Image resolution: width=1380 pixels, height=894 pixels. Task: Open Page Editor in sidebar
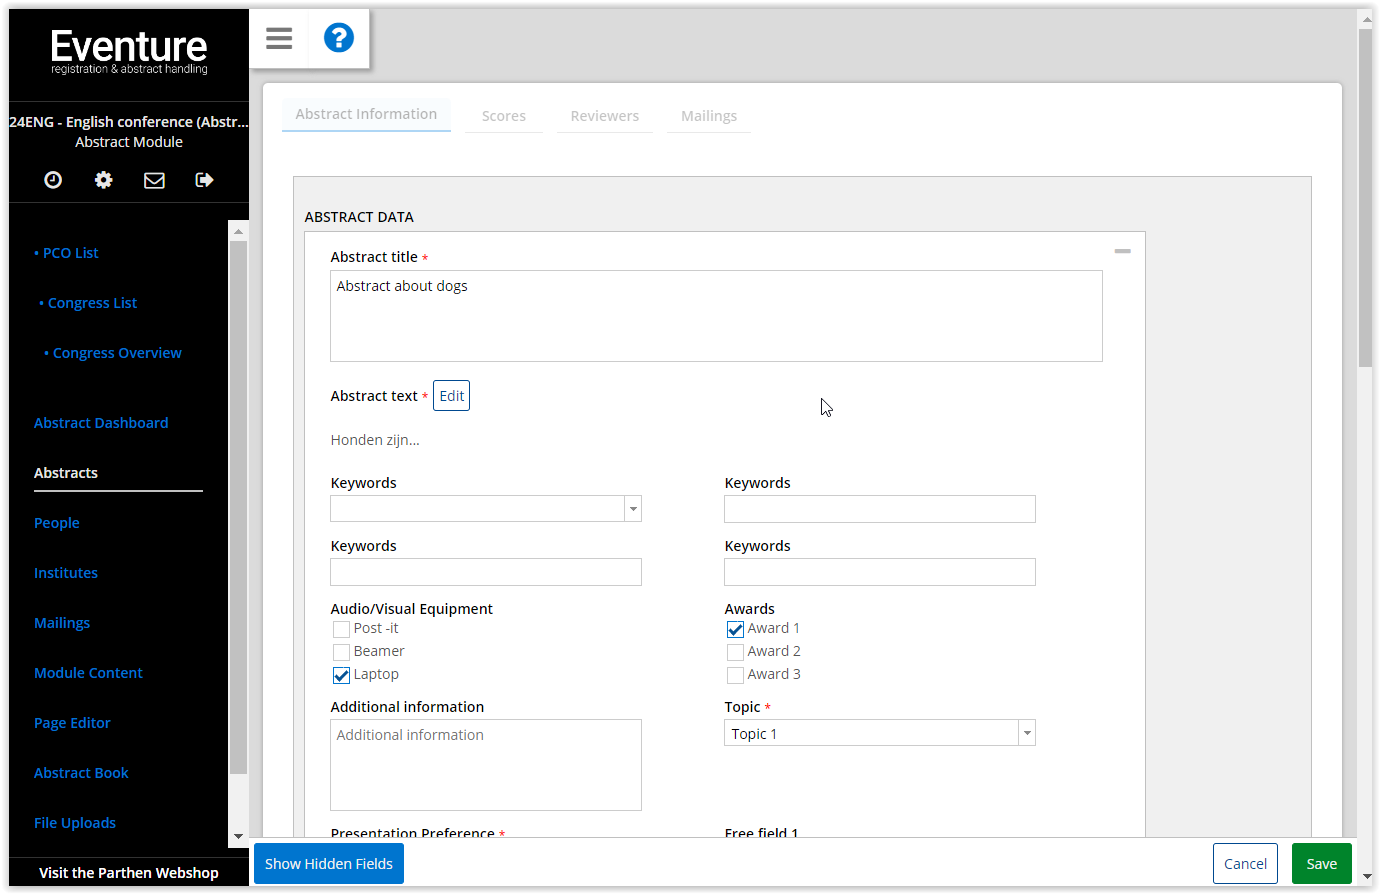coord(72,723)
